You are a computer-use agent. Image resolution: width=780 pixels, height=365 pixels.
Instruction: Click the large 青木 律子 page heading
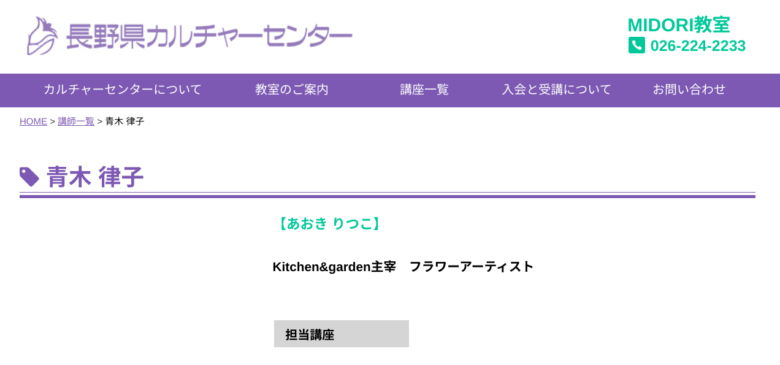[x=95, y=177]
